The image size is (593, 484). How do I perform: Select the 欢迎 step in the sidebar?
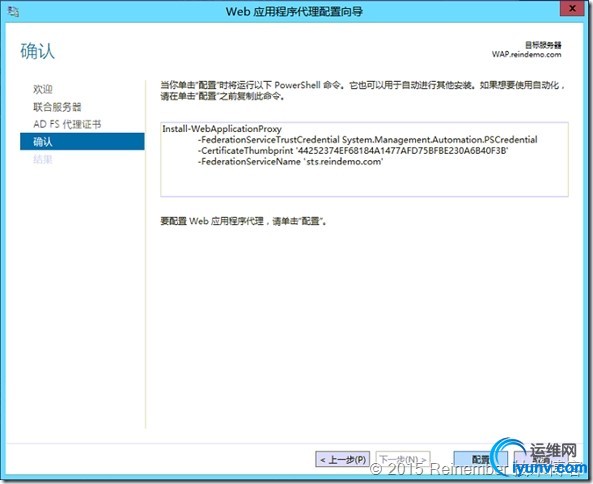tap(43, 89)
